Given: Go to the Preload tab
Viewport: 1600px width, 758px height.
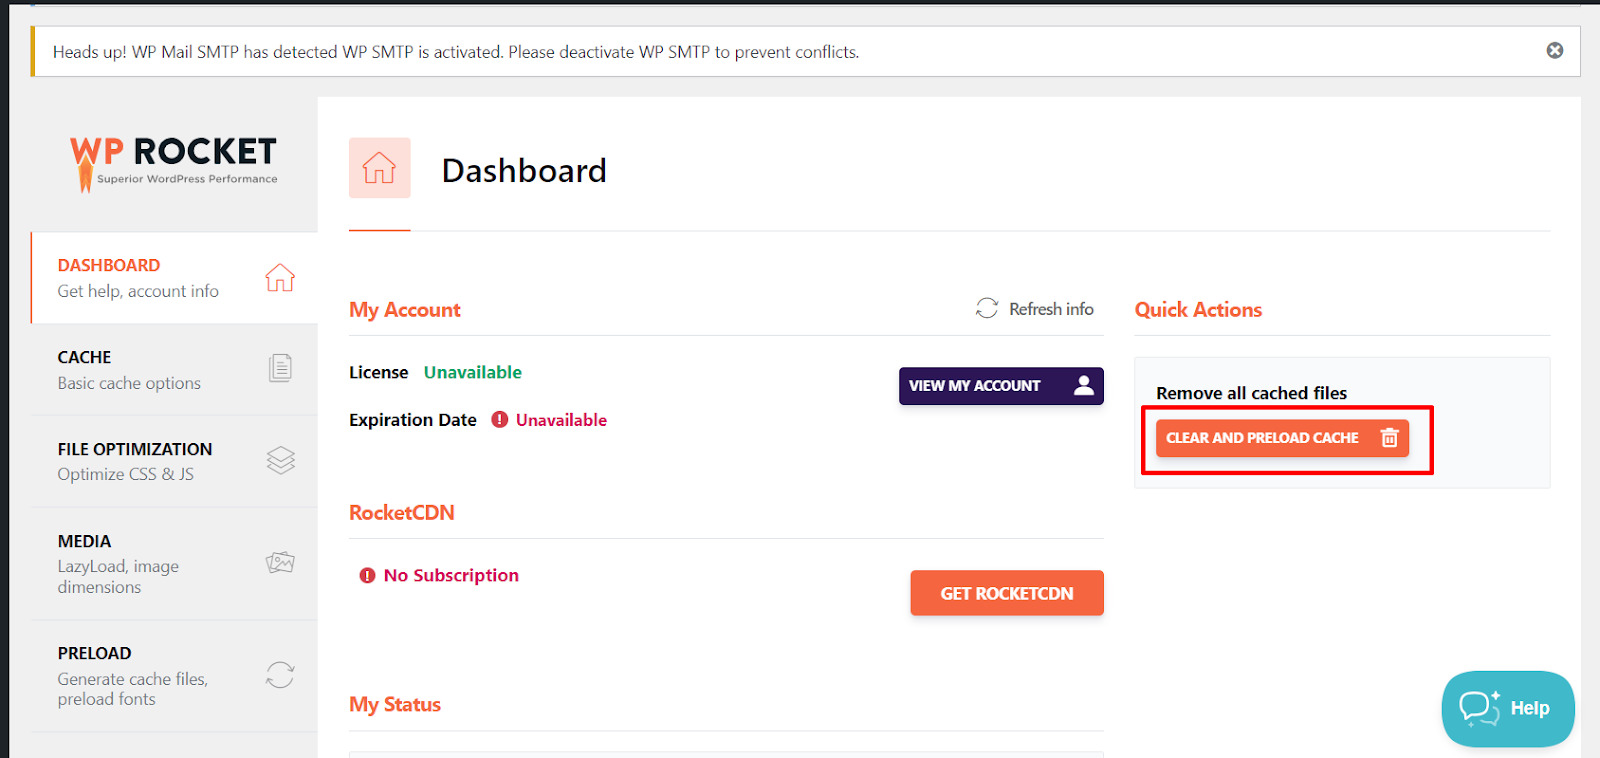Looking at the screenshot, I should [132, 675].
